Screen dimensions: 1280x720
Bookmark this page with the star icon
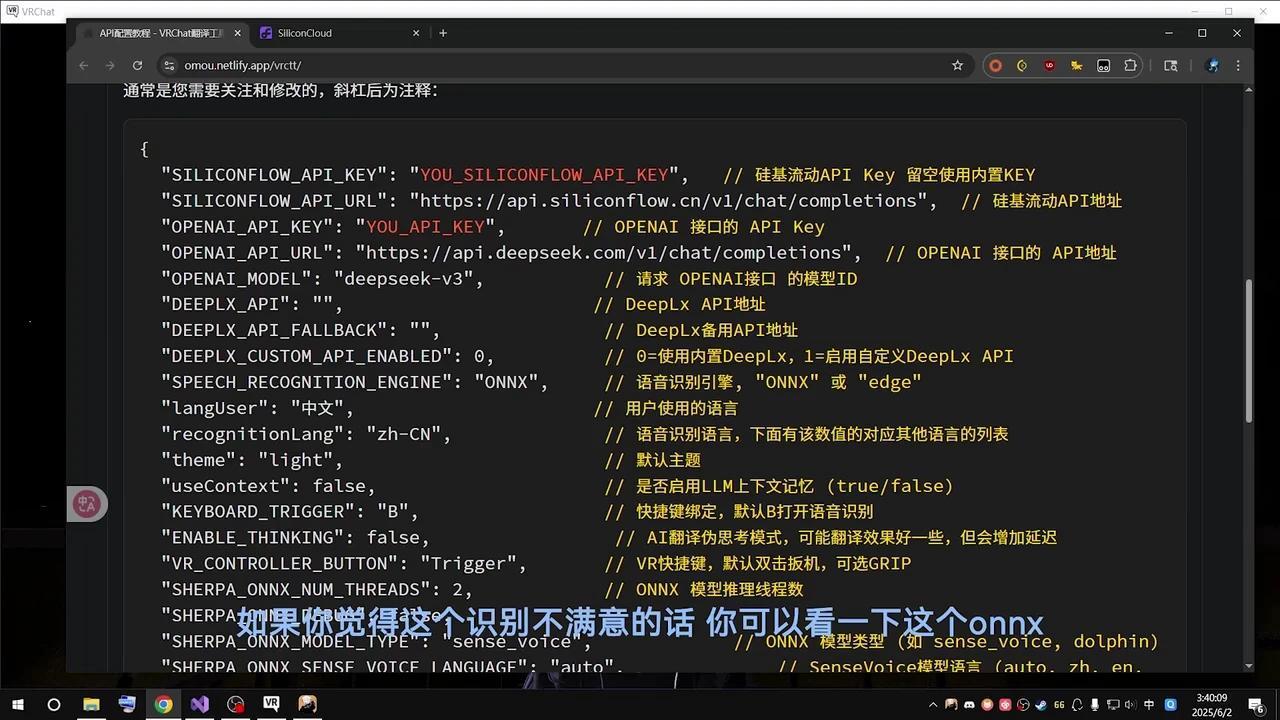point(957,65)
